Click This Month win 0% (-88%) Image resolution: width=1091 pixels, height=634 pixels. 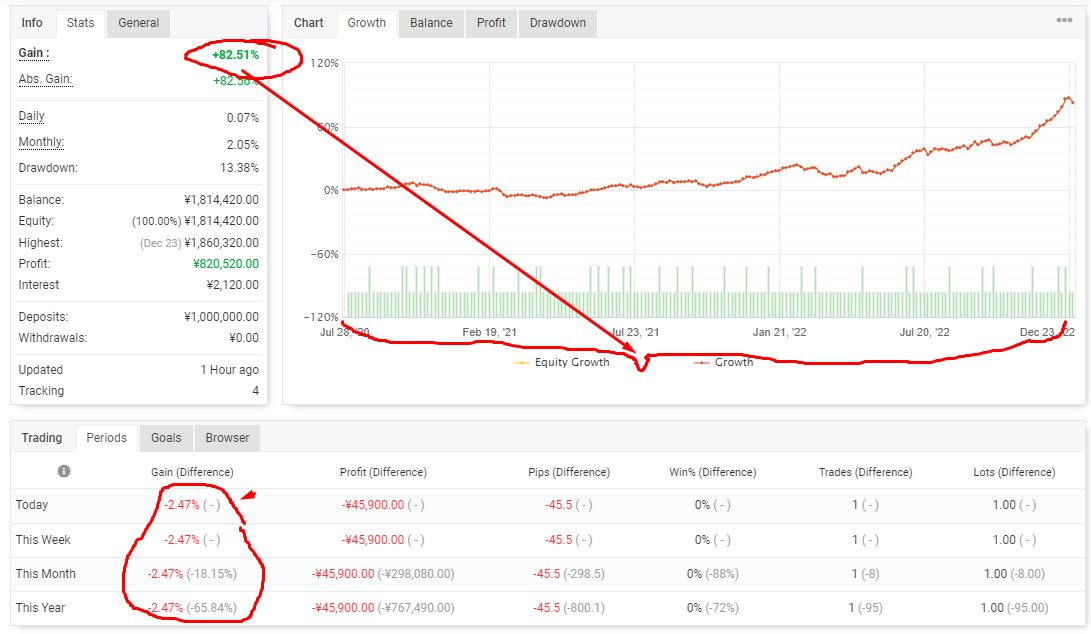click(712, 573)
